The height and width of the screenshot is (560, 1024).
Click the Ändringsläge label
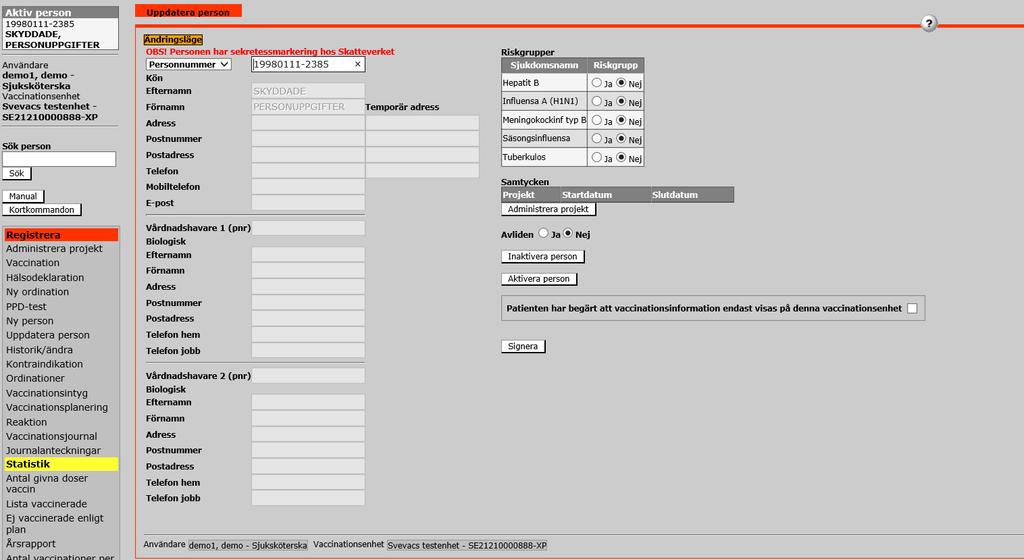(173, 40)
